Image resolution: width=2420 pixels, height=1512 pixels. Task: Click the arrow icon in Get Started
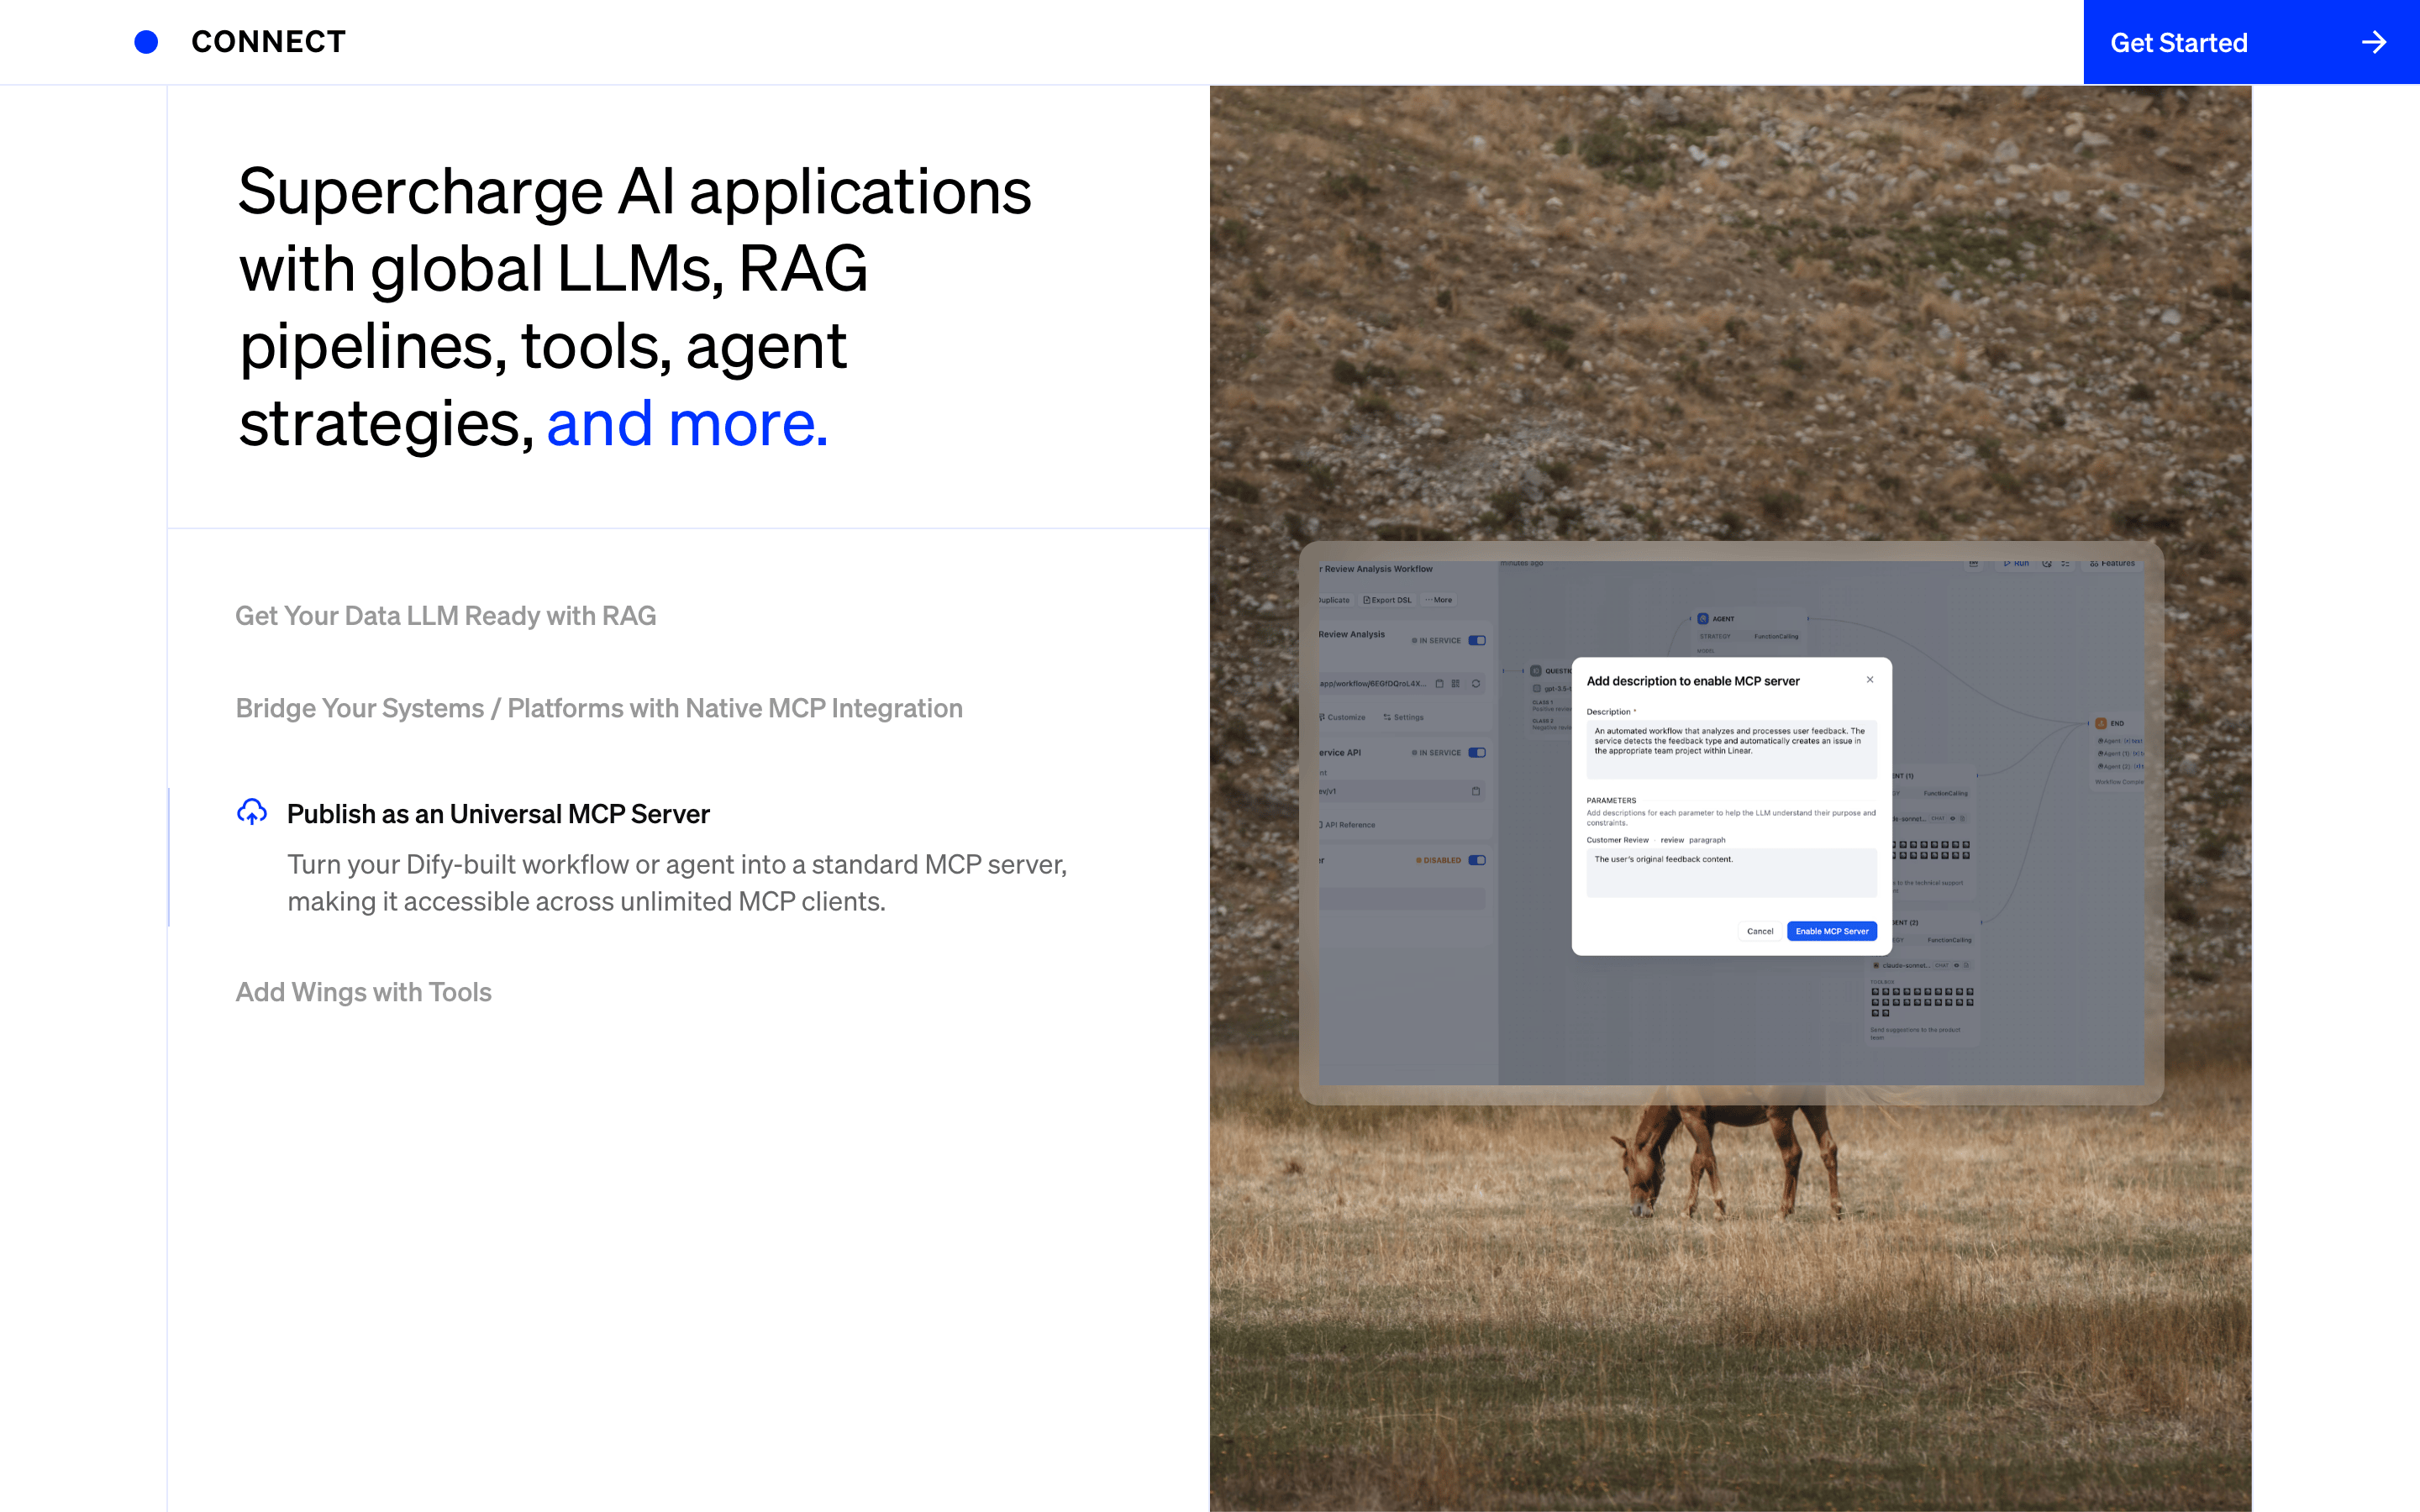[x=2373, y=42]
